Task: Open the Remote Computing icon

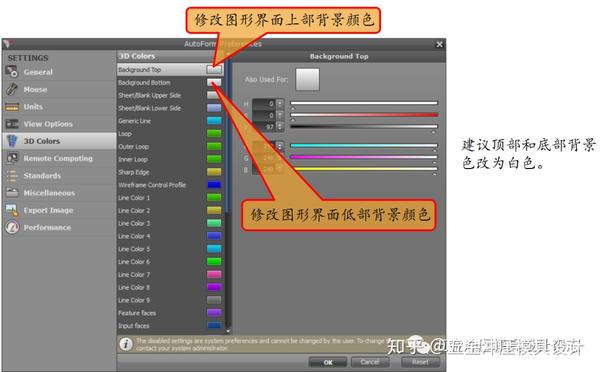Action: click(12, 158)
